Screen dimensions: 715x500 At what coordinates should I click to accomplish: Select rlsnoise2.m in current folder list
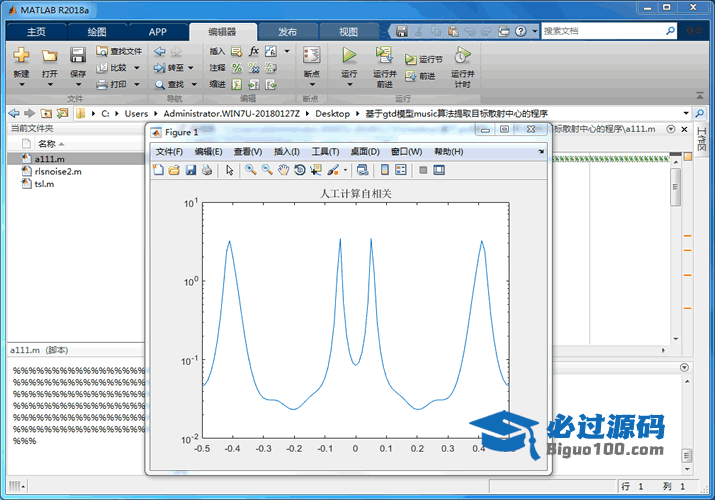coord(58,171)
